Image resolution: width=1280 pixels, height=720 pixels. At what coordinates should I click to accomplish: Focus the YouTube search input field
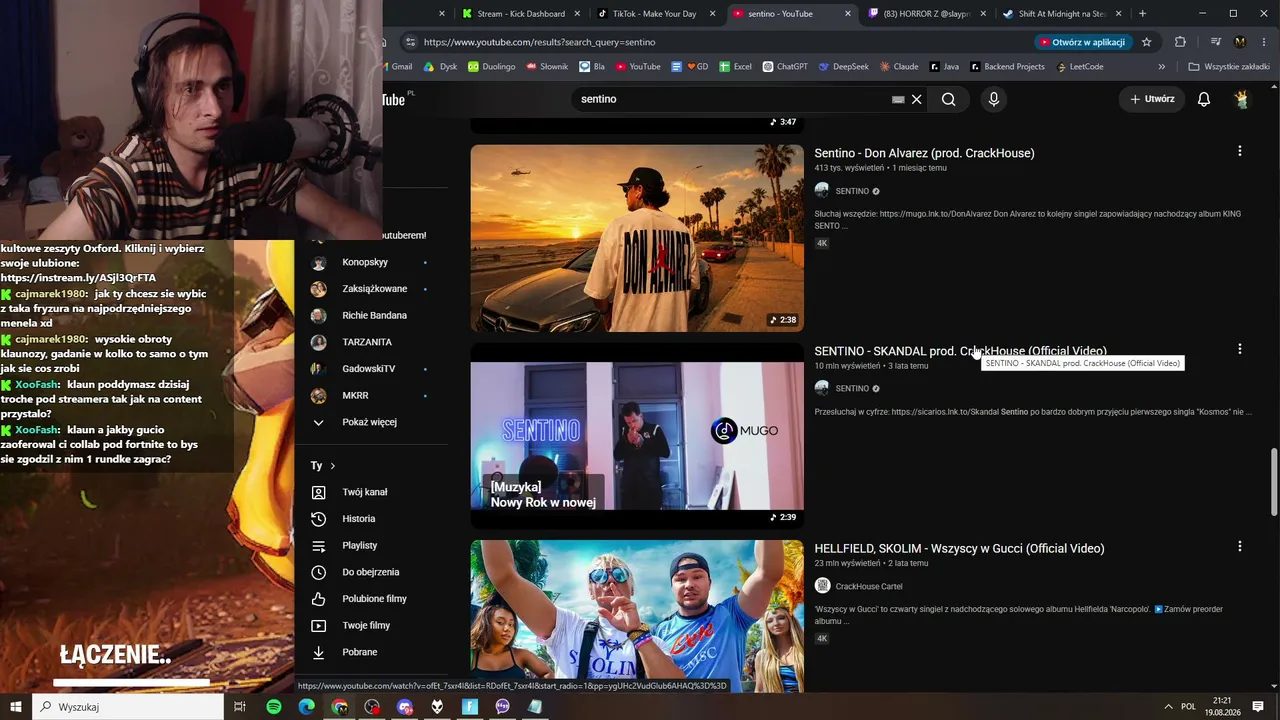[735, 99]
